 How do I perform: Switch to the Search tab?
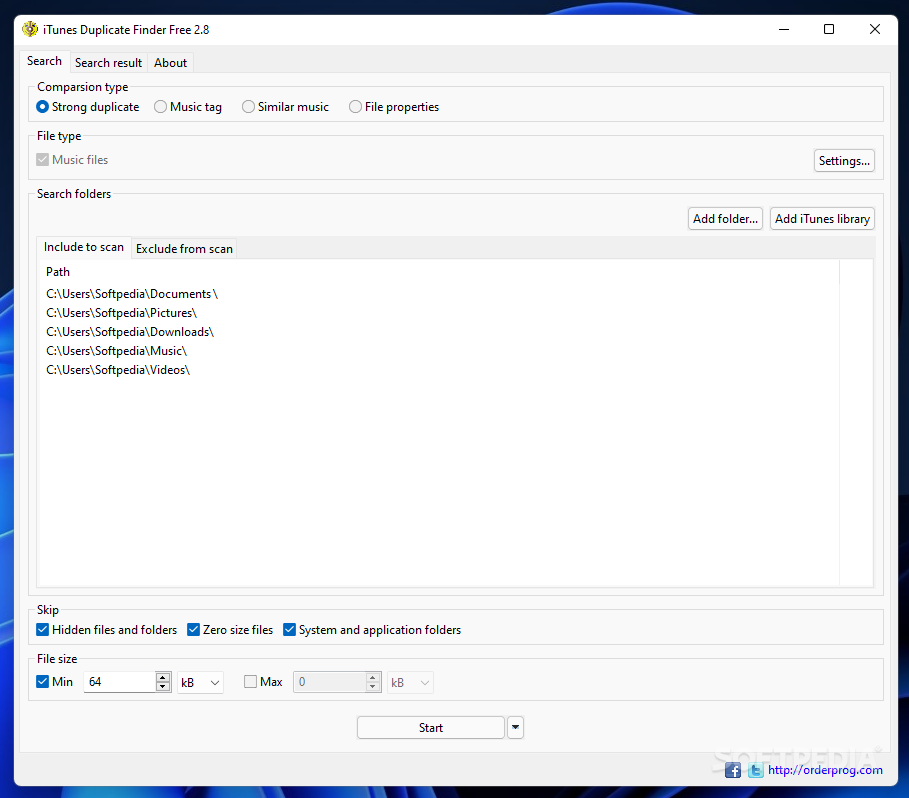coord(44,61)
